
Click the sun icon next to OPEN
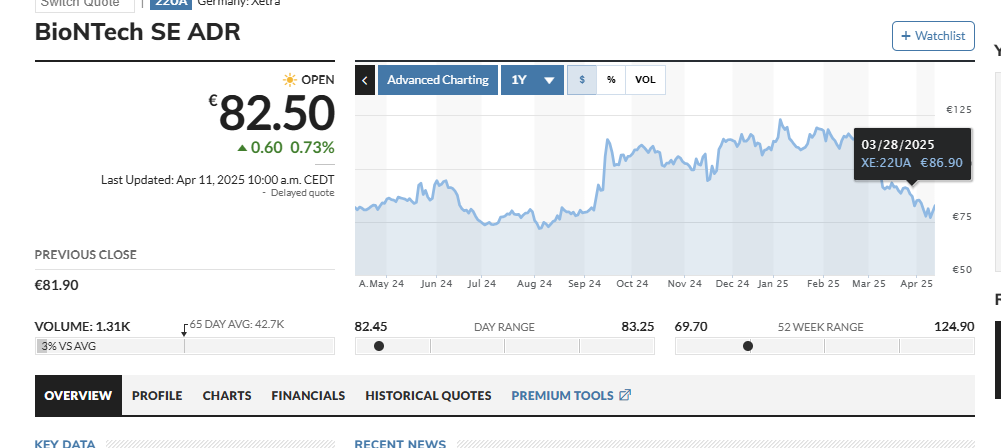click(290, 80)
